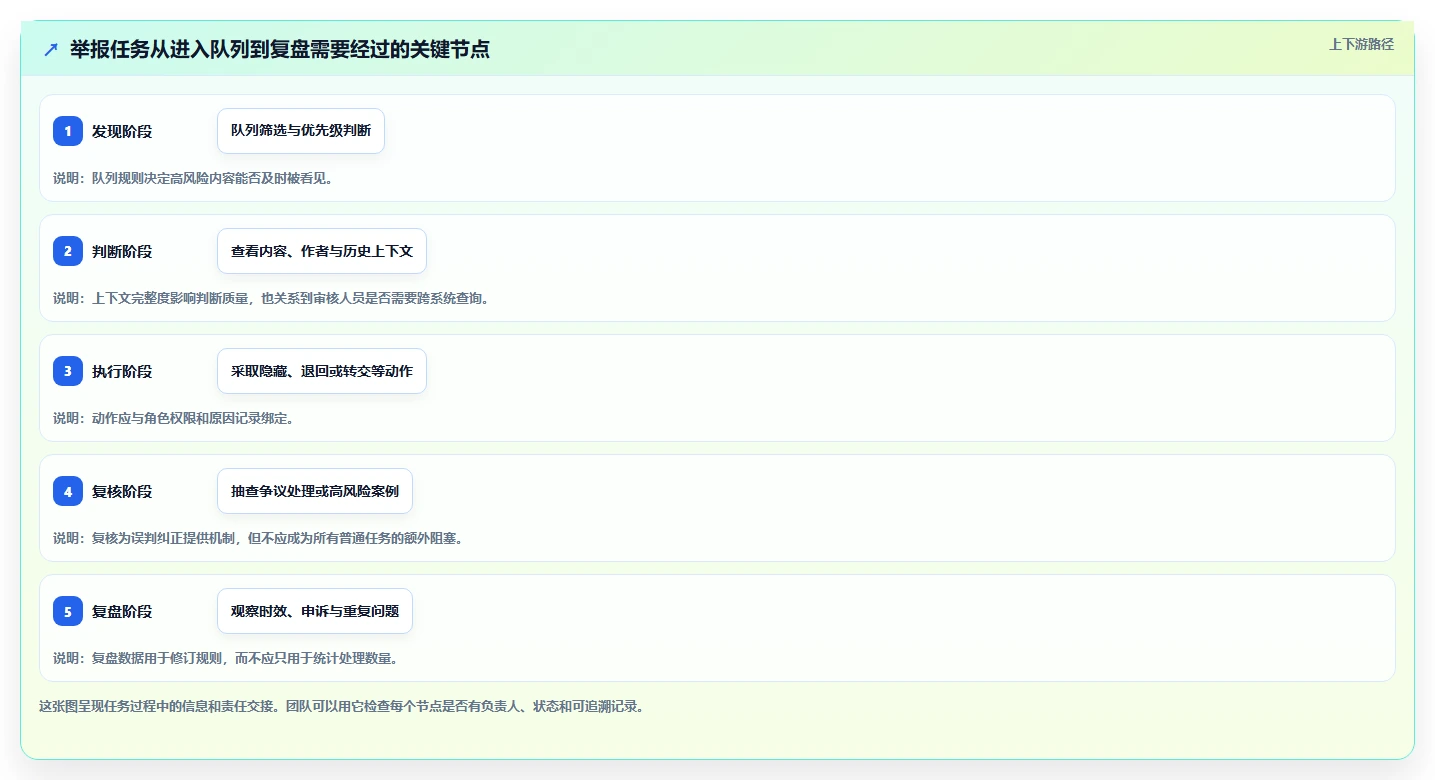This screenshot has height=780, width=1435.
Task: Click the step 3 number badge
Action: point(68,371)
